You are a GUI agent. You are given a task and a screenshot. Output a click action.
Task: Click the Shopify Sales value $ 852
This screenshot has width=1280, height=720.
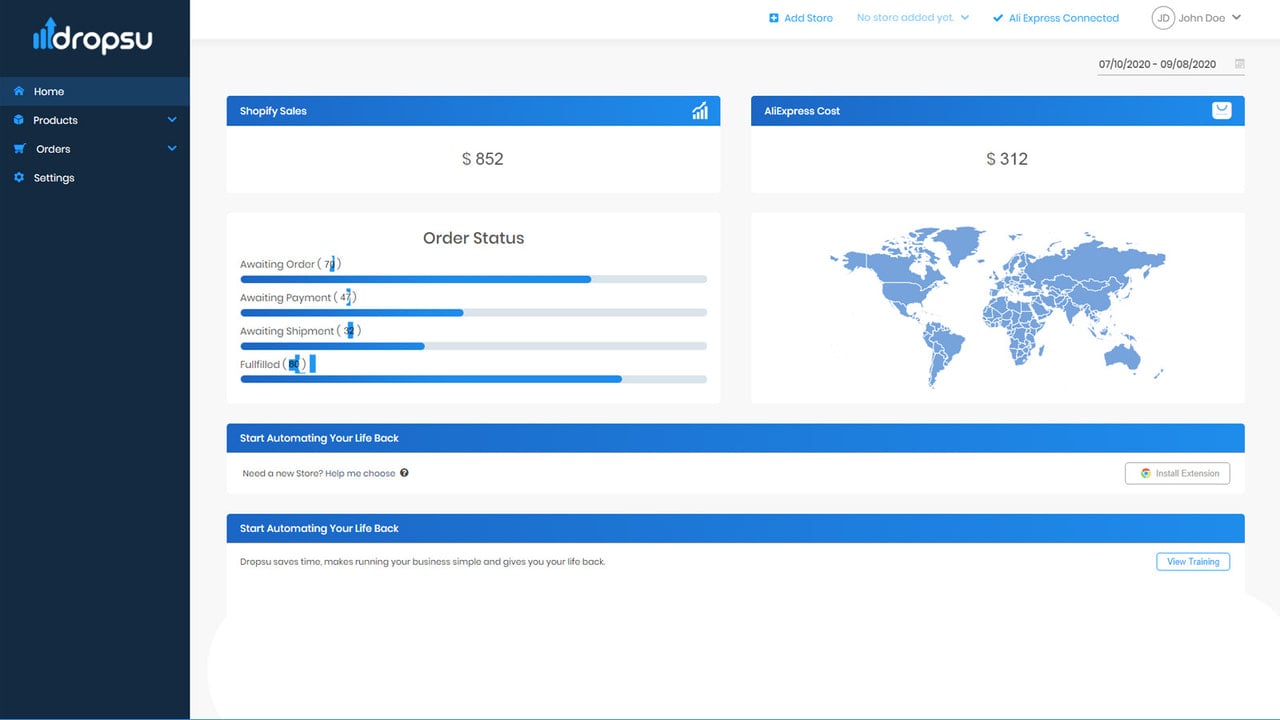[x=483, y=159]
